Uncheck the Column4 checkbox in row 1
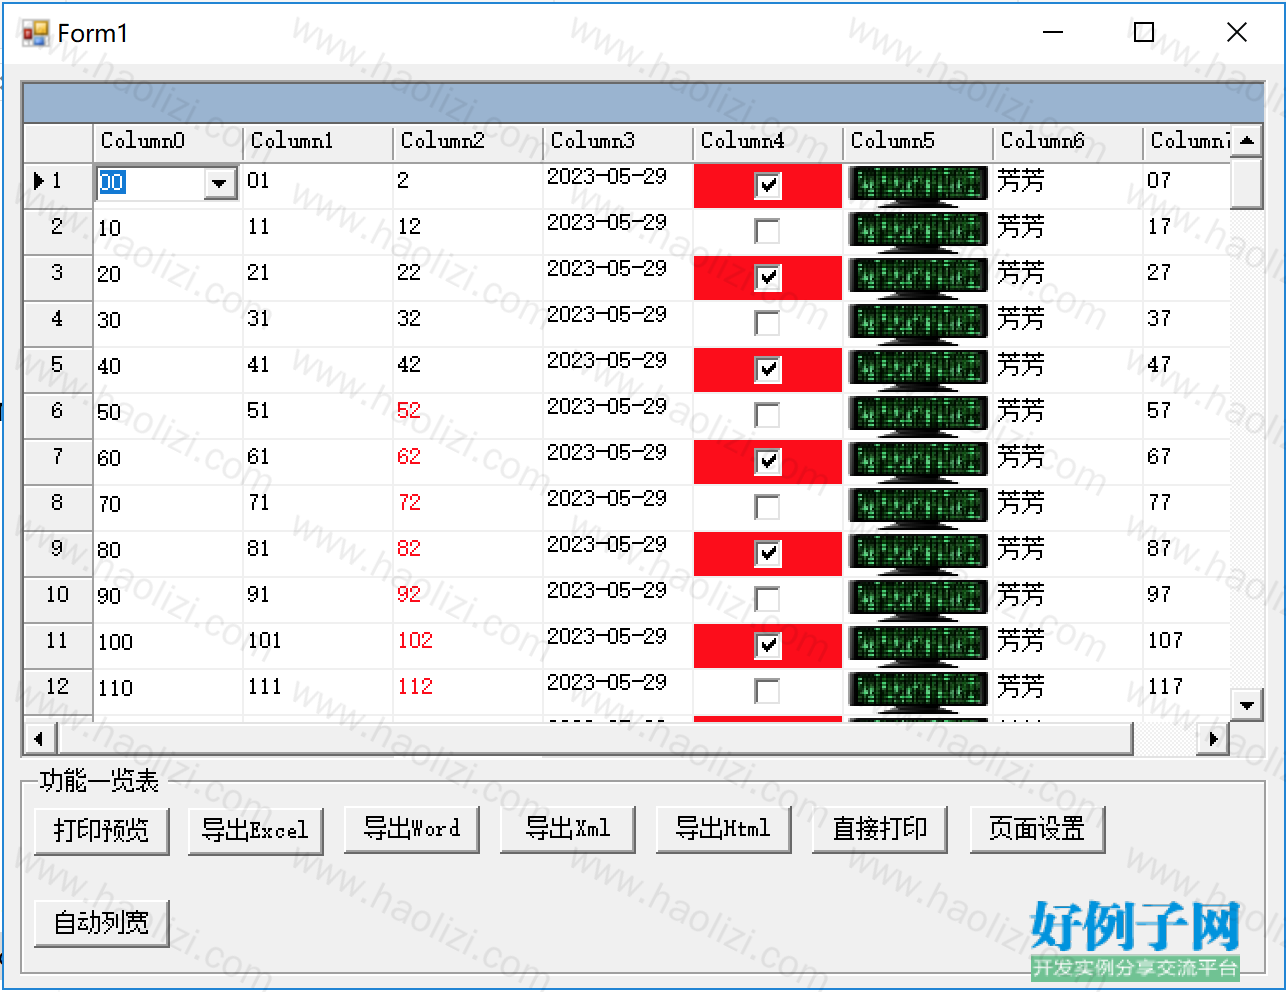1286x992 pixels. (x=767, y=185)
